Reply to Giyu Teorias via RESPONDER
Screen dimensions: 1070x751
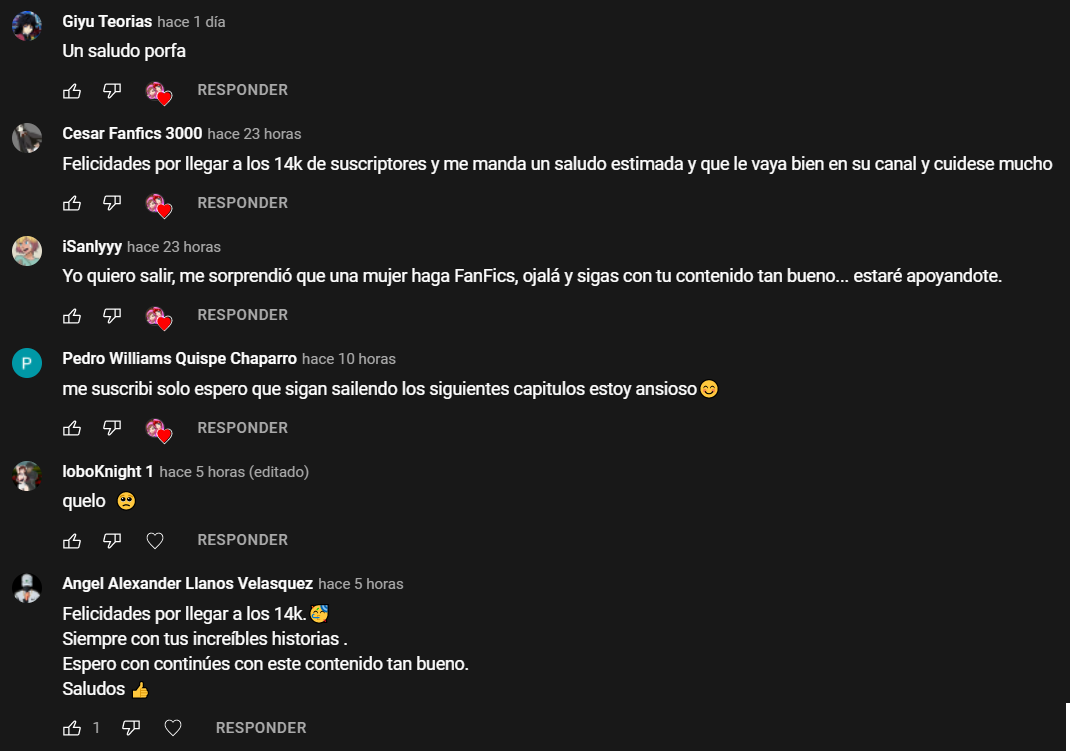point(242,90)
